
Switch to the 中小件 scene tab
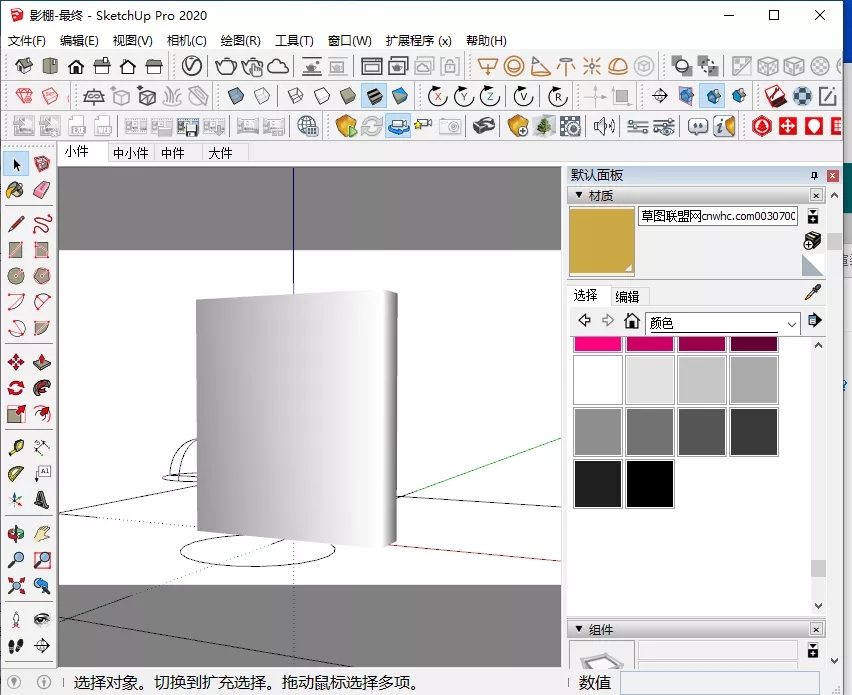point(130,153)
